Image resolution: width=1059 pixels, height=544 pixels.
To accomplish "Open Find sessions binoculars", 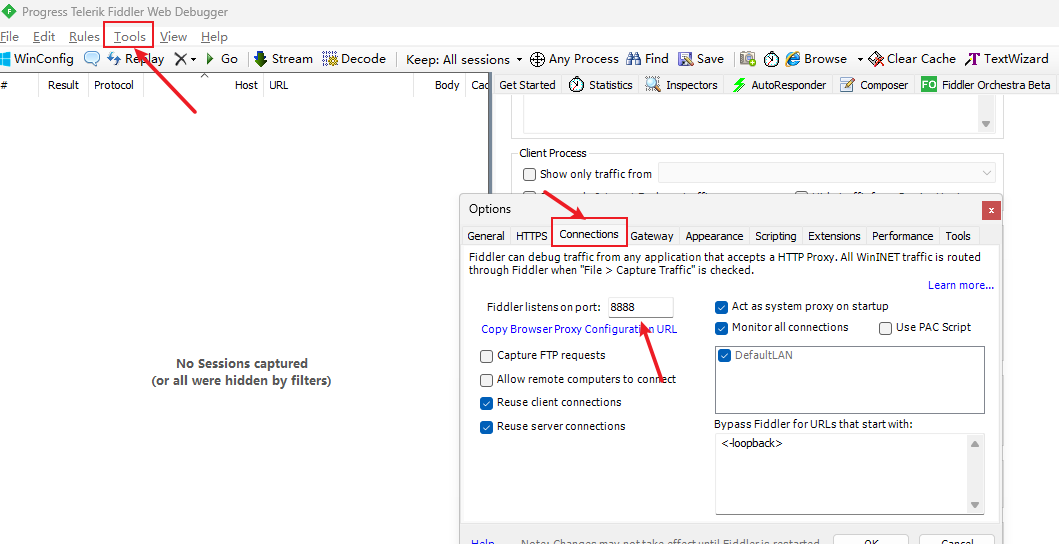I will [647, 59].
